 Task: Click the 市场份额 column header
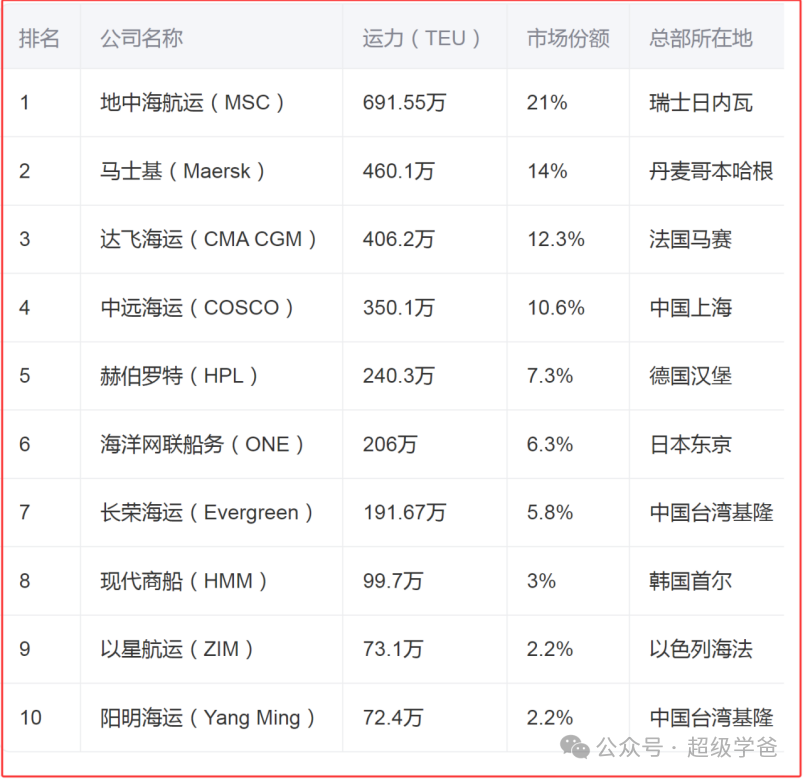click(568, 38)
